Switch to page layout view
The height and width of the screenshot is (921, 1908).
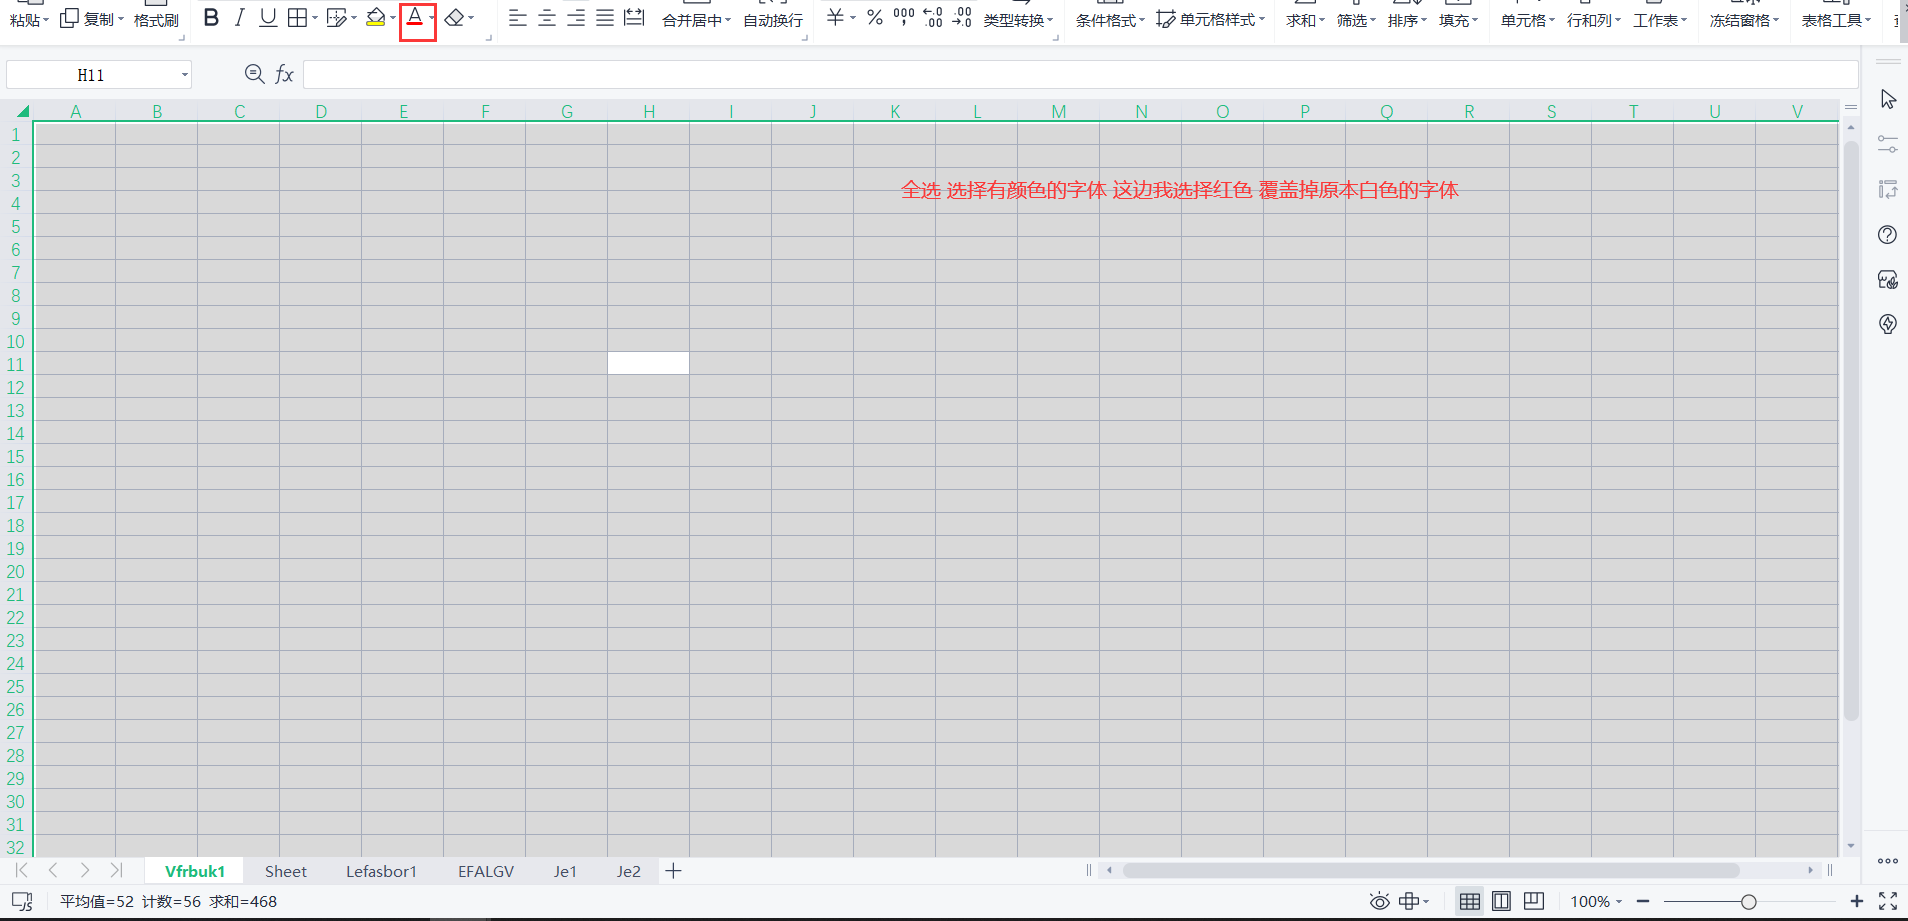1501,901
